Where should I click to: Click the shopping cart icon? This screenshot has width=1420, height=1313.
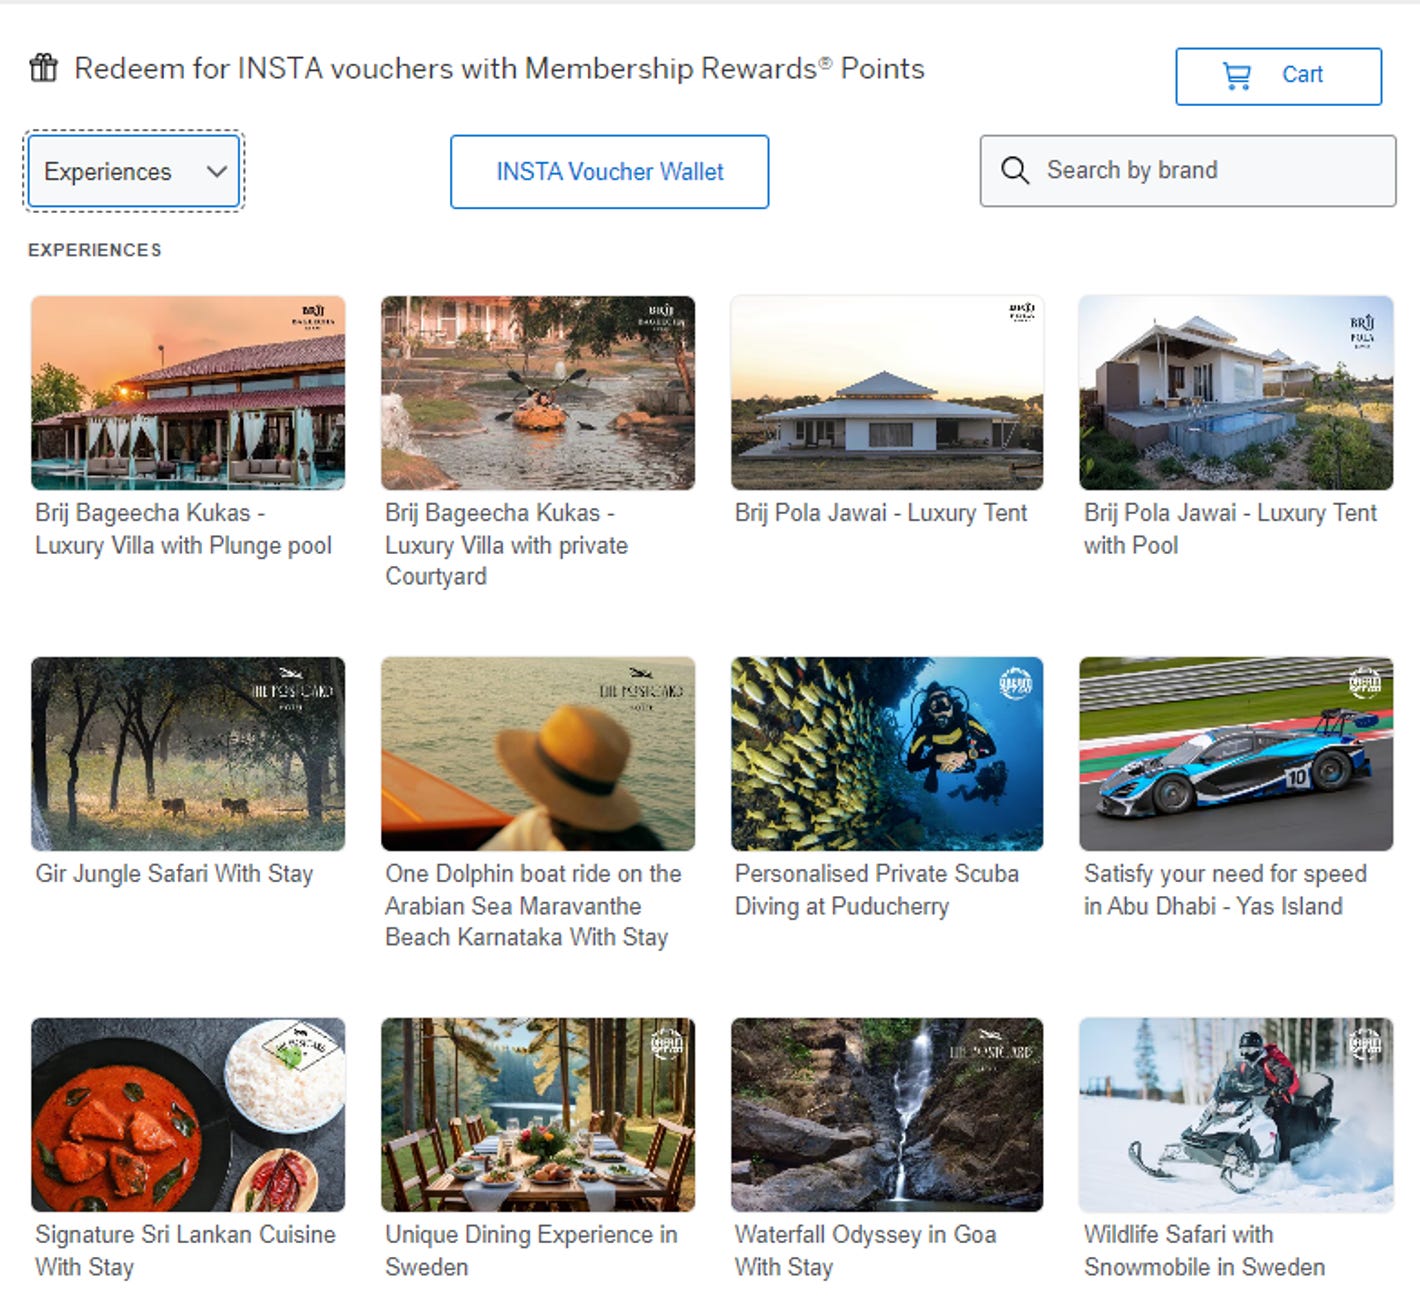click(1237, 74)
